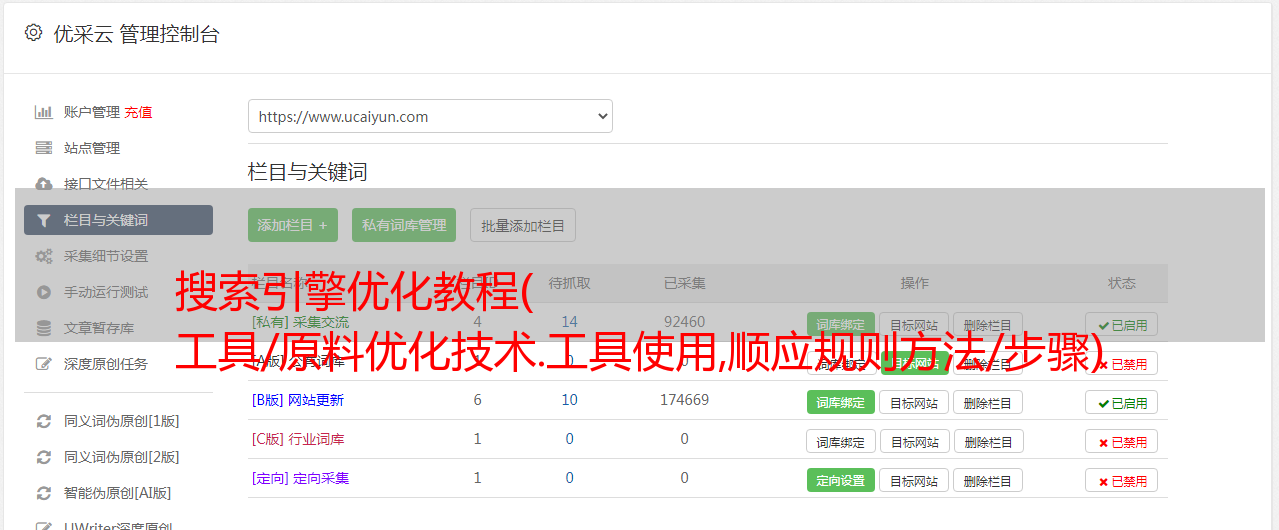Open 账户管理 in the sidebar
The width and height of the screenshot is (1279, 530).
pyautogui.click(x=91, y=112)
